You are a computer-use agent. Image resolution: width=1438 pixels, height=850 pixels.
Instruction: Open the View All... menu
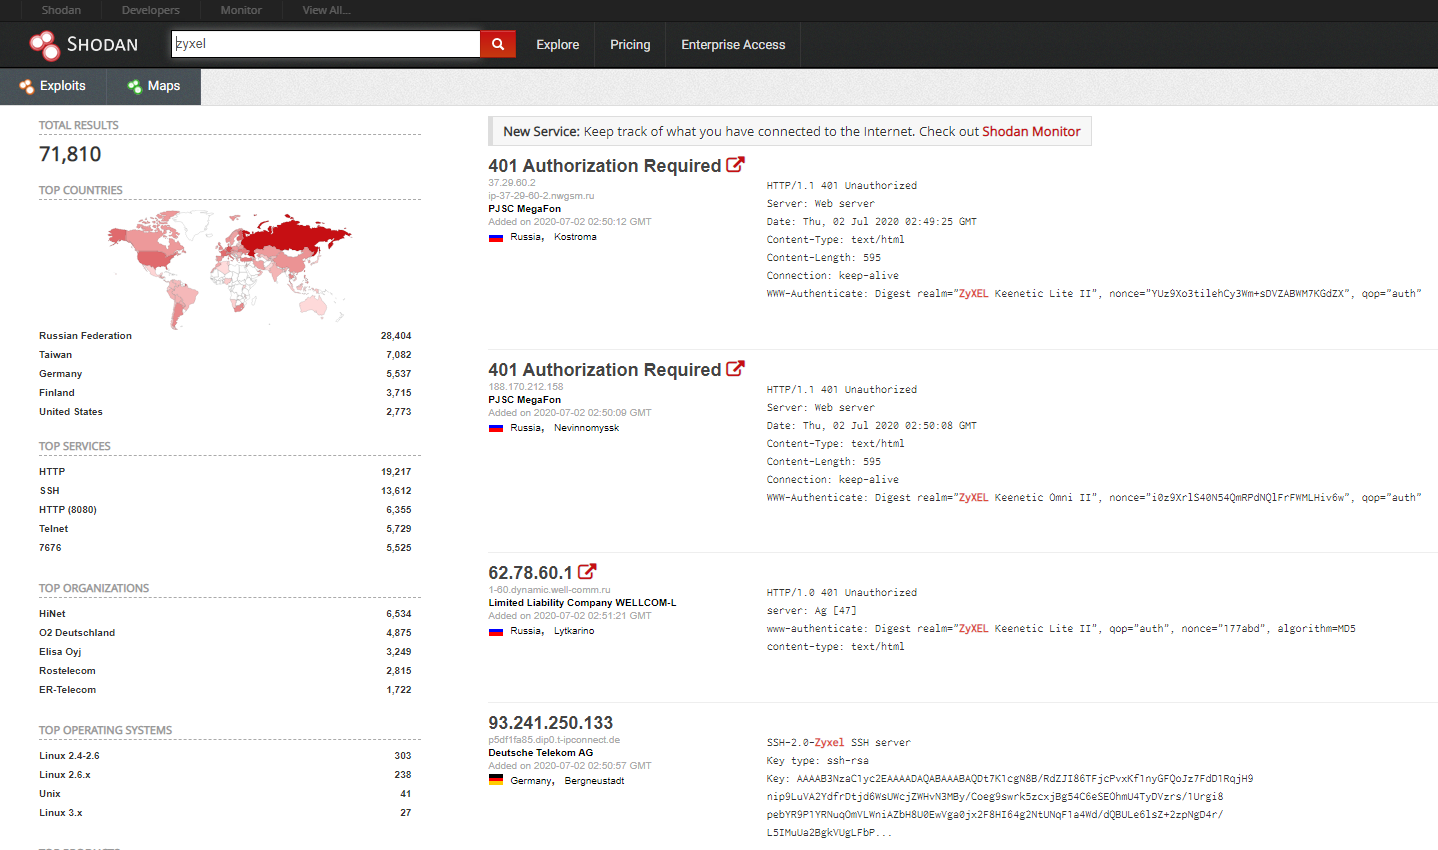(x=326, y=10)
